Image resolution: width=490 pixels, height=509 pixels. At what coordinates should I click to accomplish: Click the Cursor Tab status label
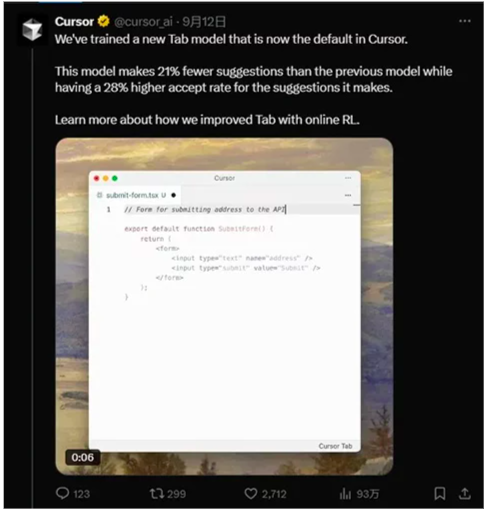335,446
